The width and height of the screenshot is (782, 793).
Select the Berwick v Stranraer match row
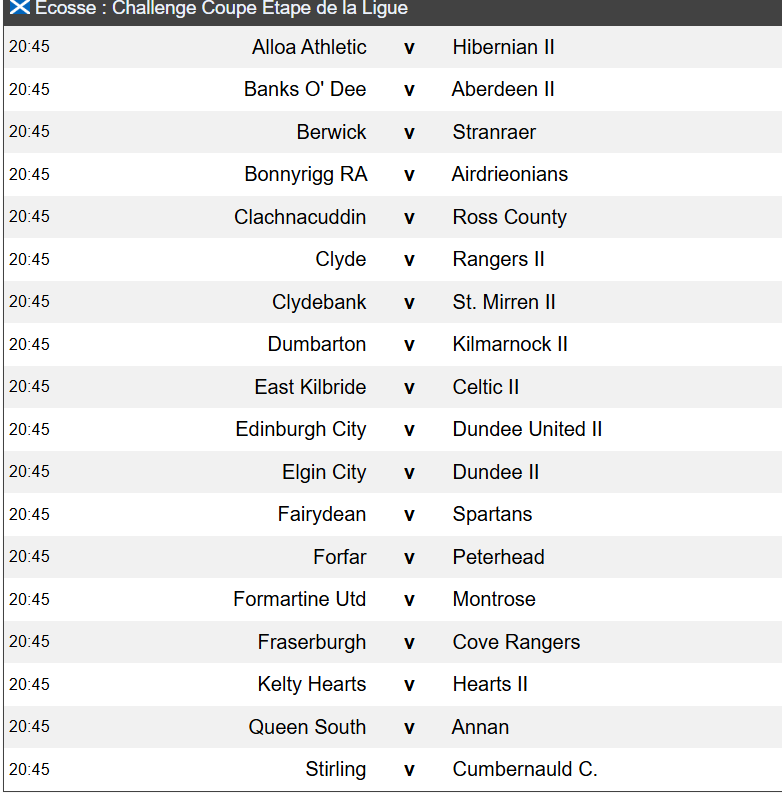(x=393, y=132)
